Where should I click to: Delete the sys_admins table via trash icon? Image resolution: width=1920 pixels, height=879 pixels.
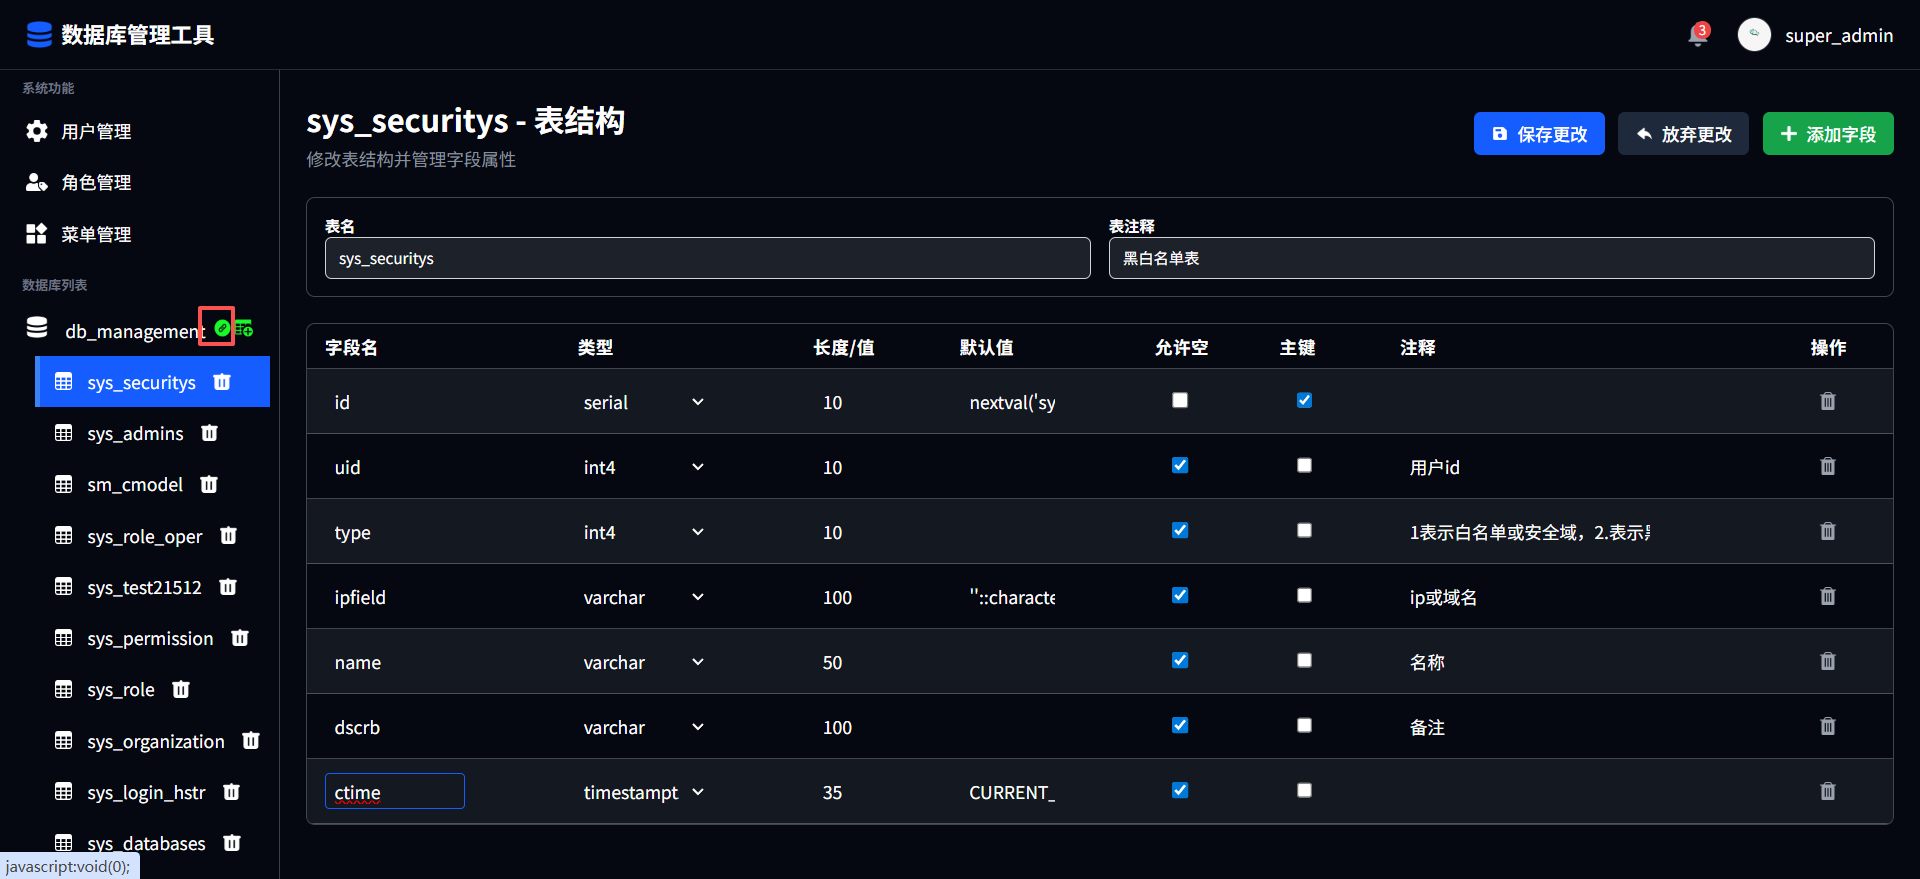(x=209, y=433)
